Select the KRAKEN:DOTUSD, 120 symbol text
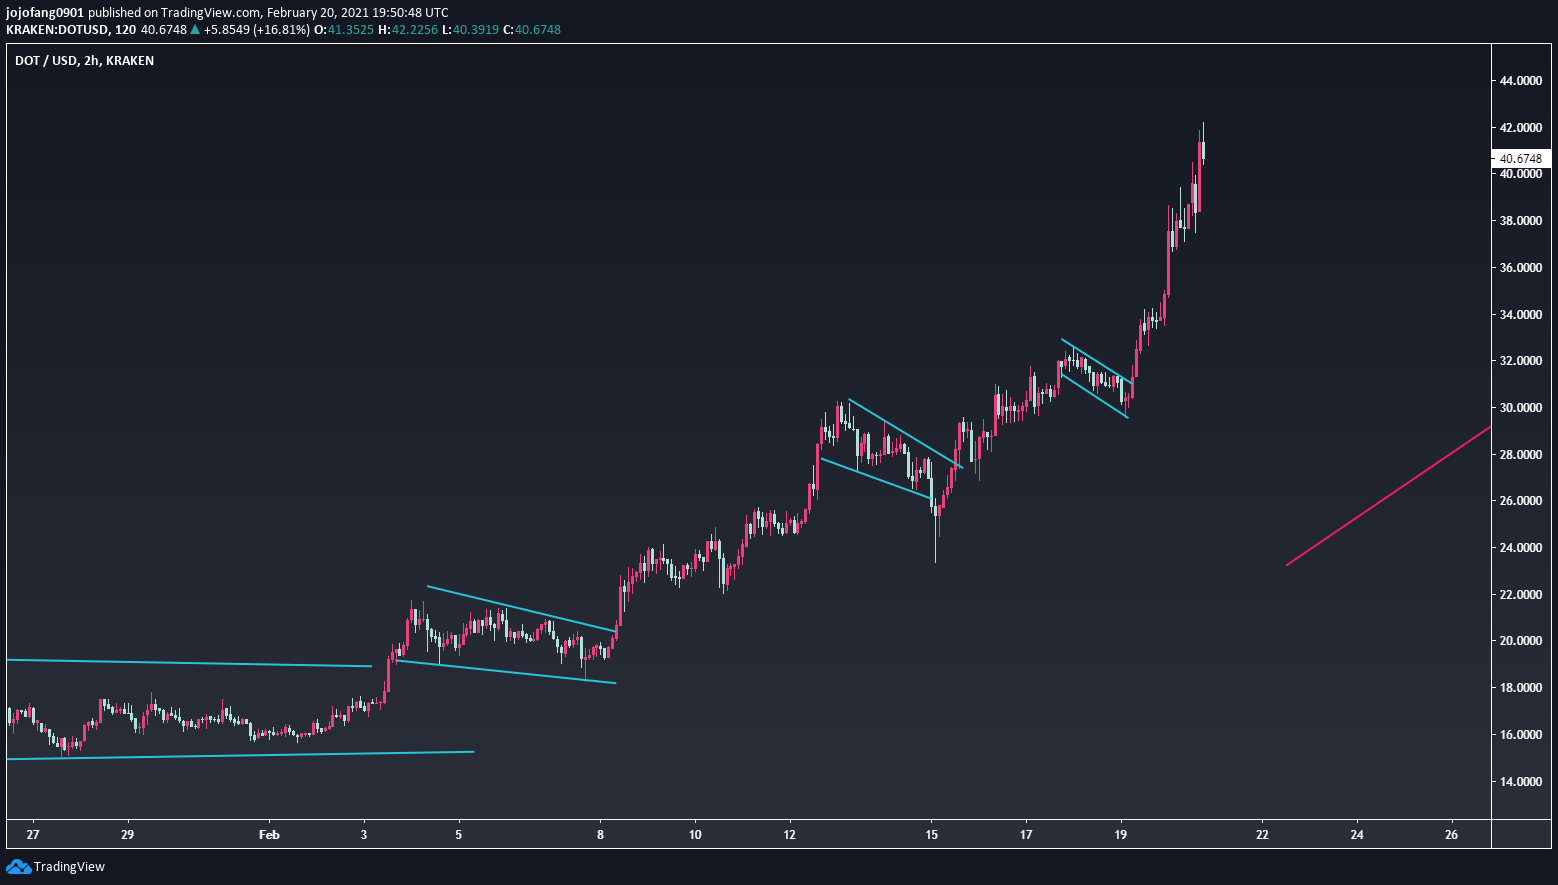1558x885 pixels. (71, 30)
